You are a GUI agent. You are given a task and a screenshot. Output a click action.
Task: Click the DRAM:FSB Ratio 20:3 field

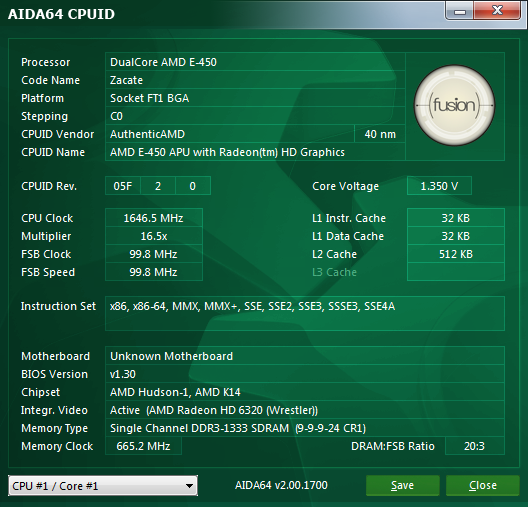[x=474, y=446]
